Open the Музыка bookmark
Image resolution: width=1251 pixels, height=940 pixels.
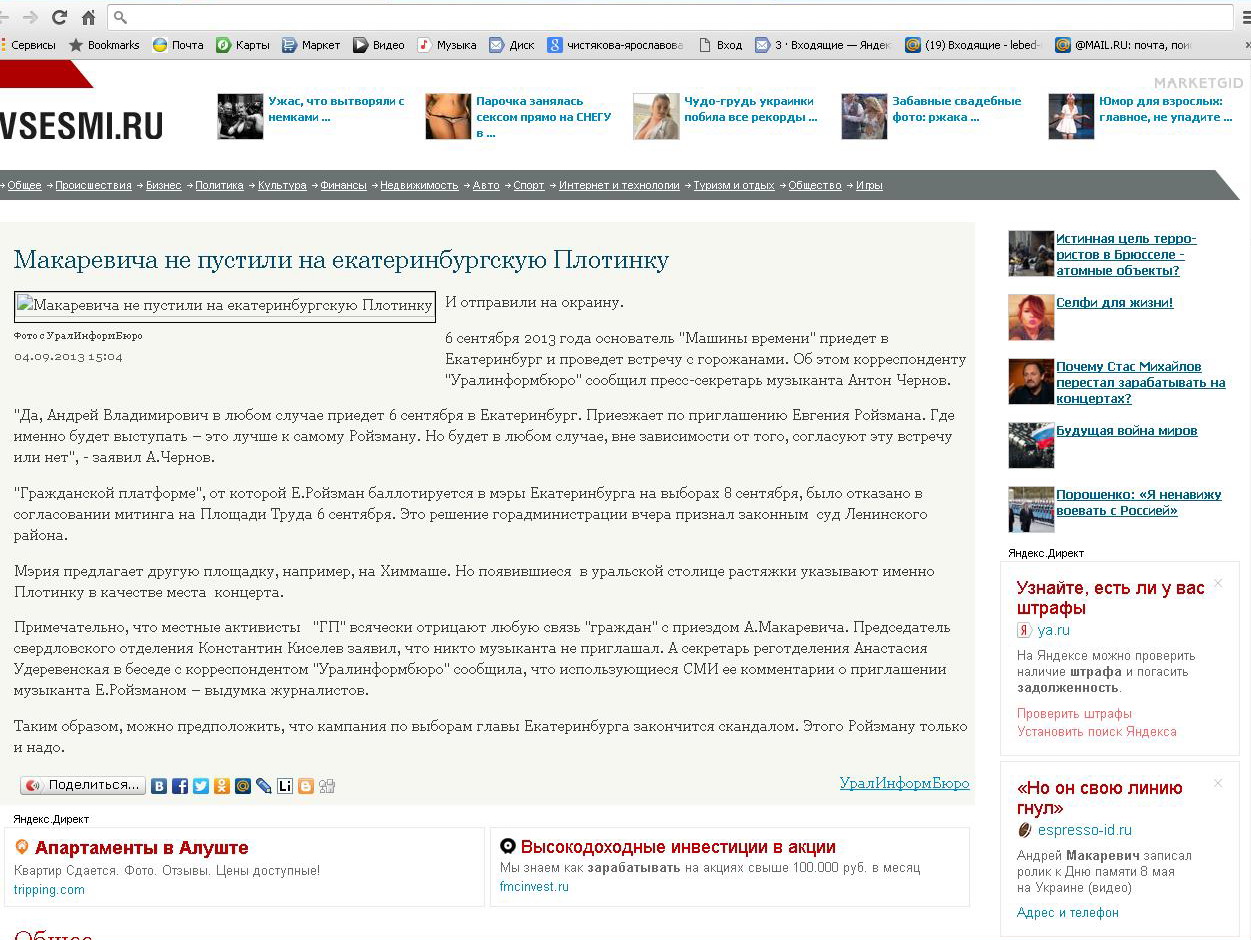click(447, 45)
